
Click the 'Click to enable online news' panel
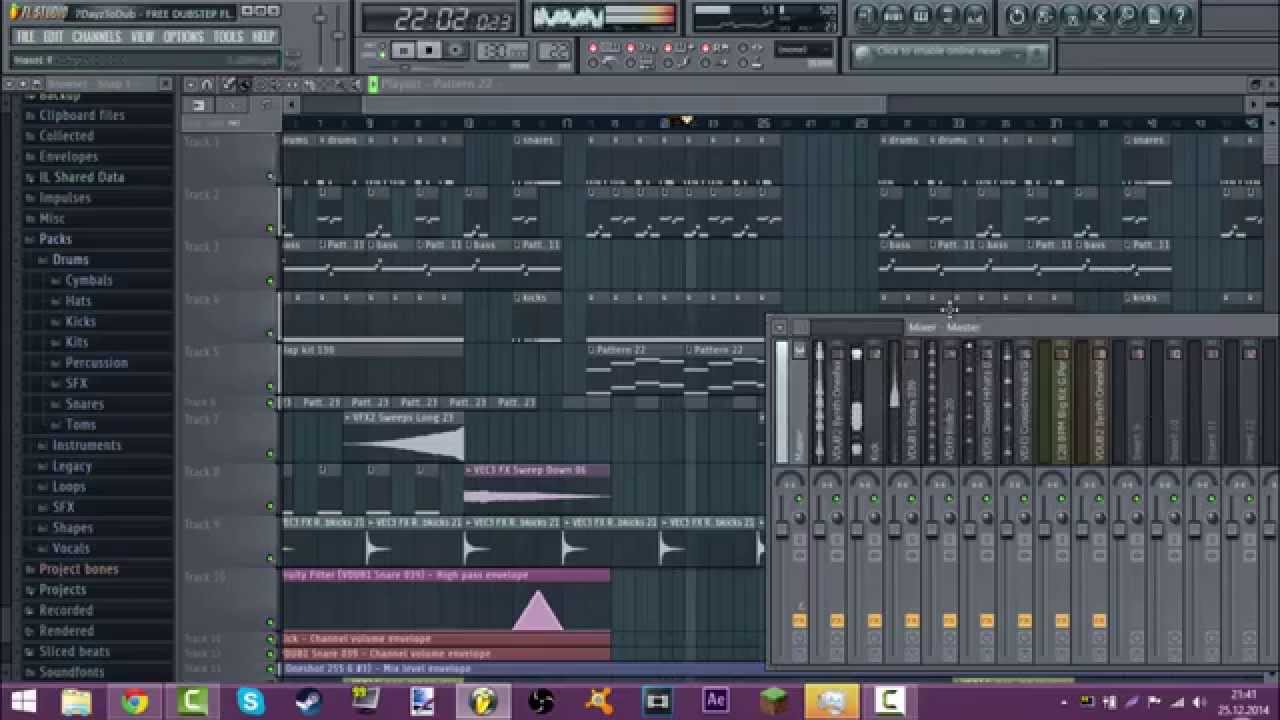click(950, 55)
